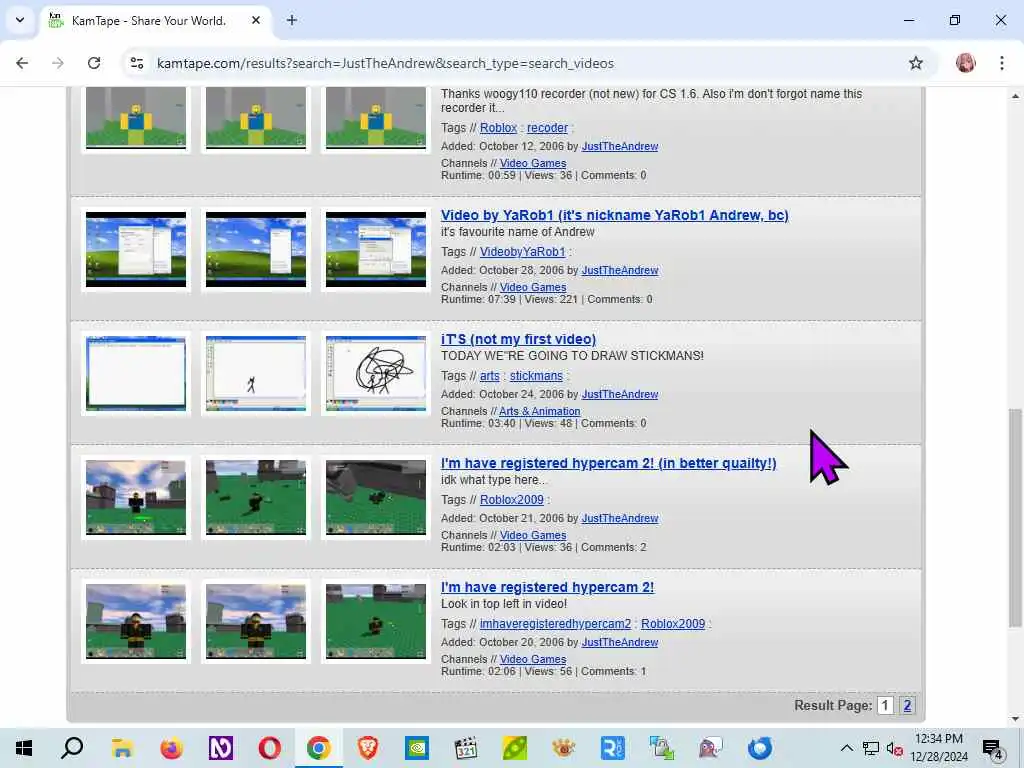
Task: Open Arts & Animation channel link
Action: [539, 411]
